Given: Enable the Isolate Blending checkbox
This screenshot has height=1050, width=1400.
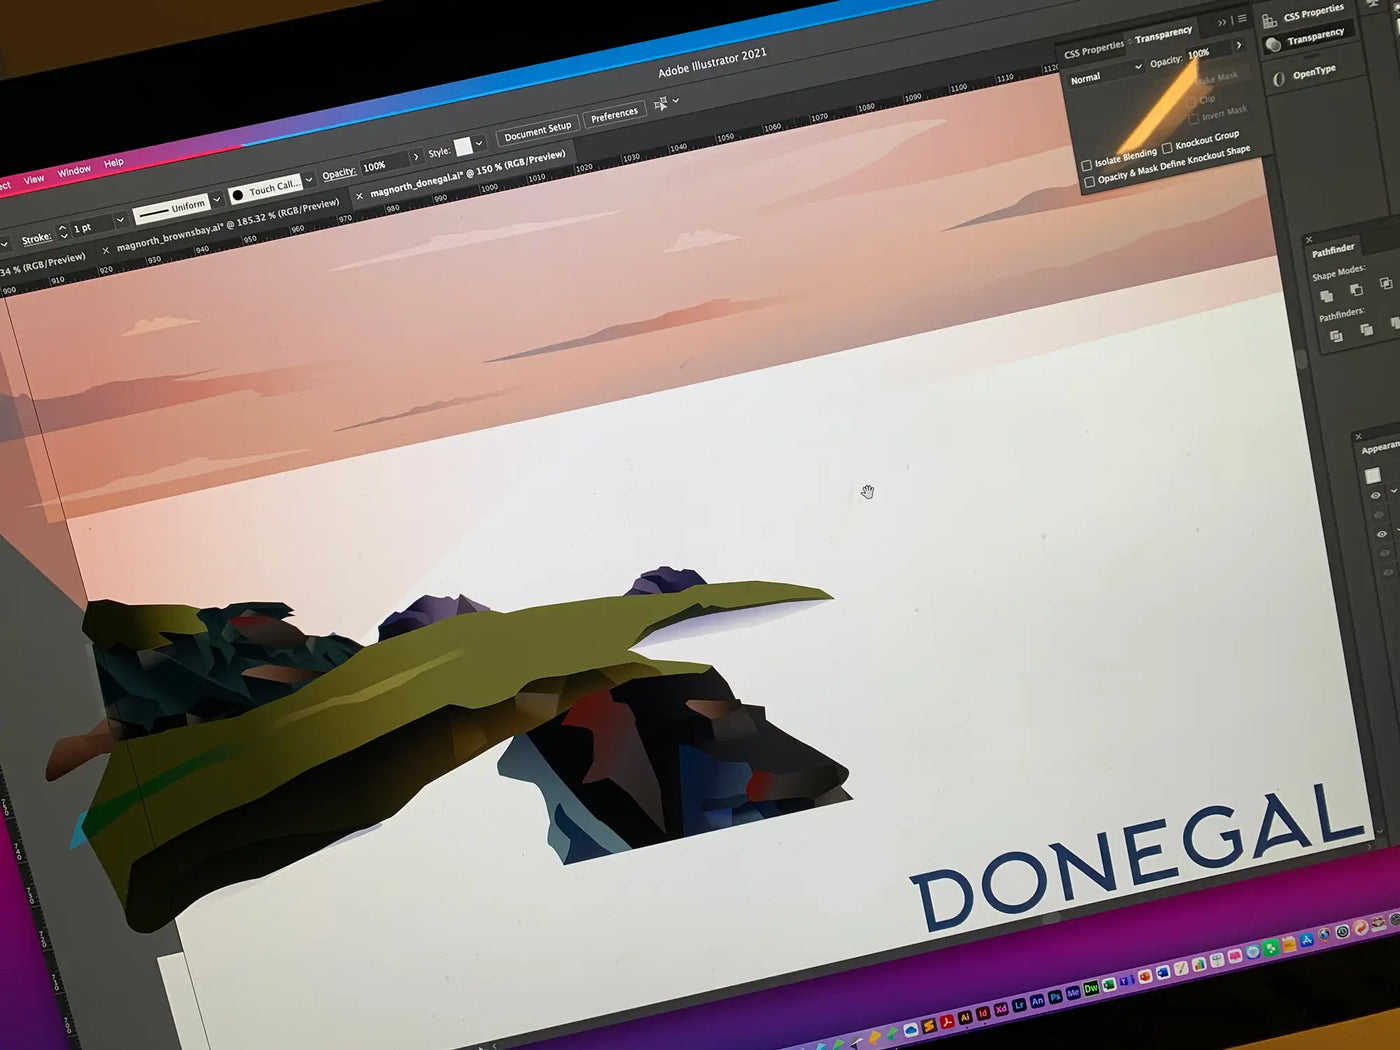Looking at the screenshot, I should pyautogui.click(x=1087, y=165).
